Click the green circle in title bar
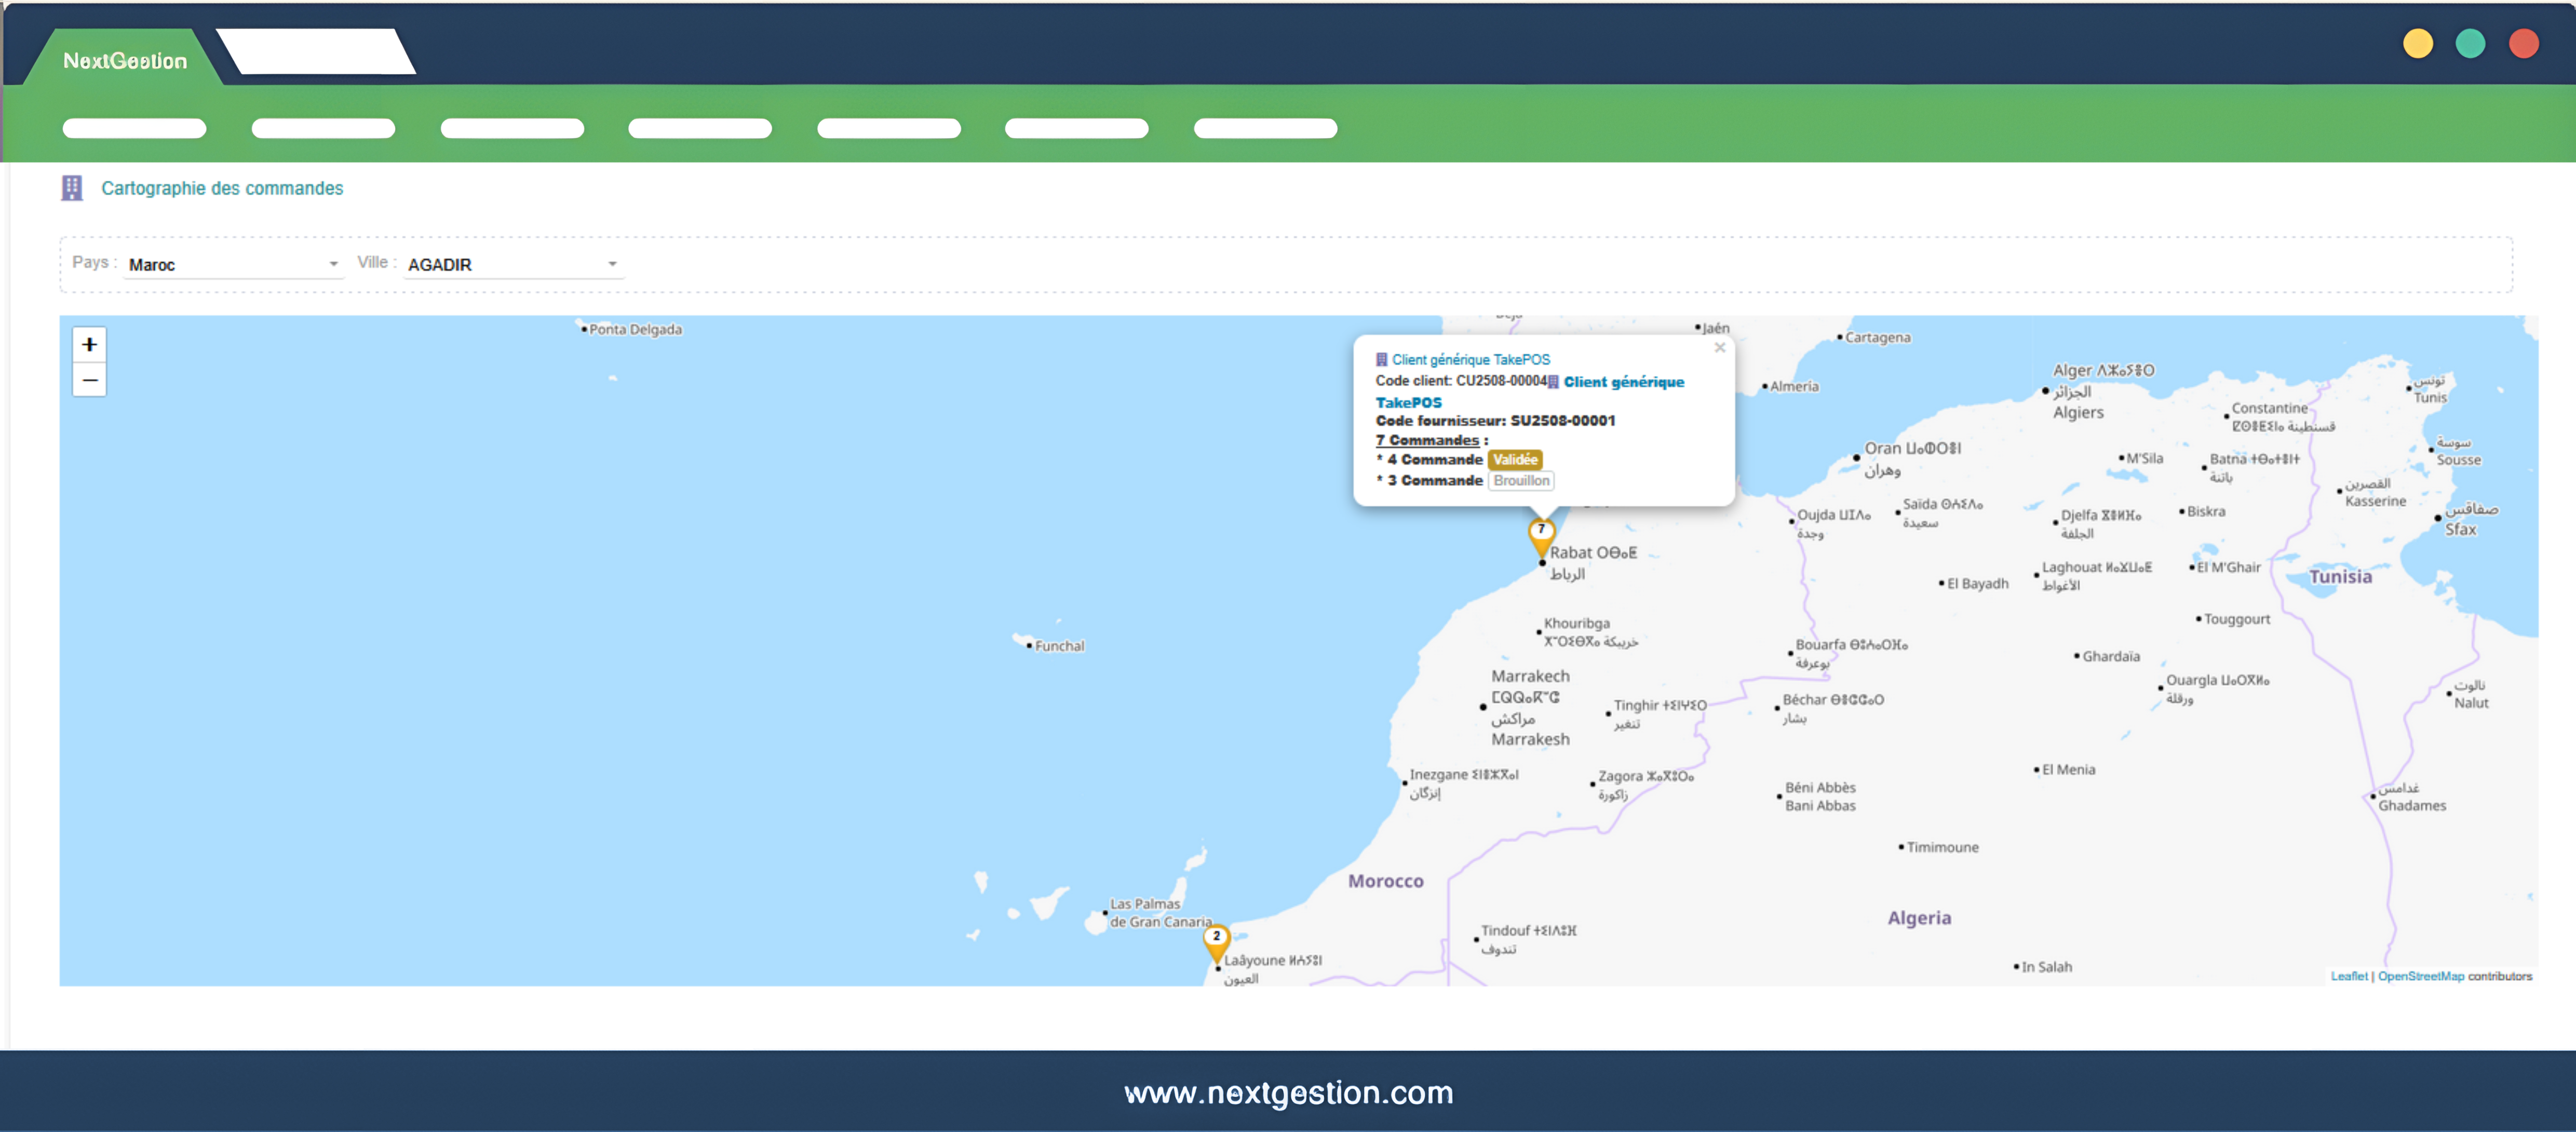Screen dimensions: 2576x1132 (2470, 44)
